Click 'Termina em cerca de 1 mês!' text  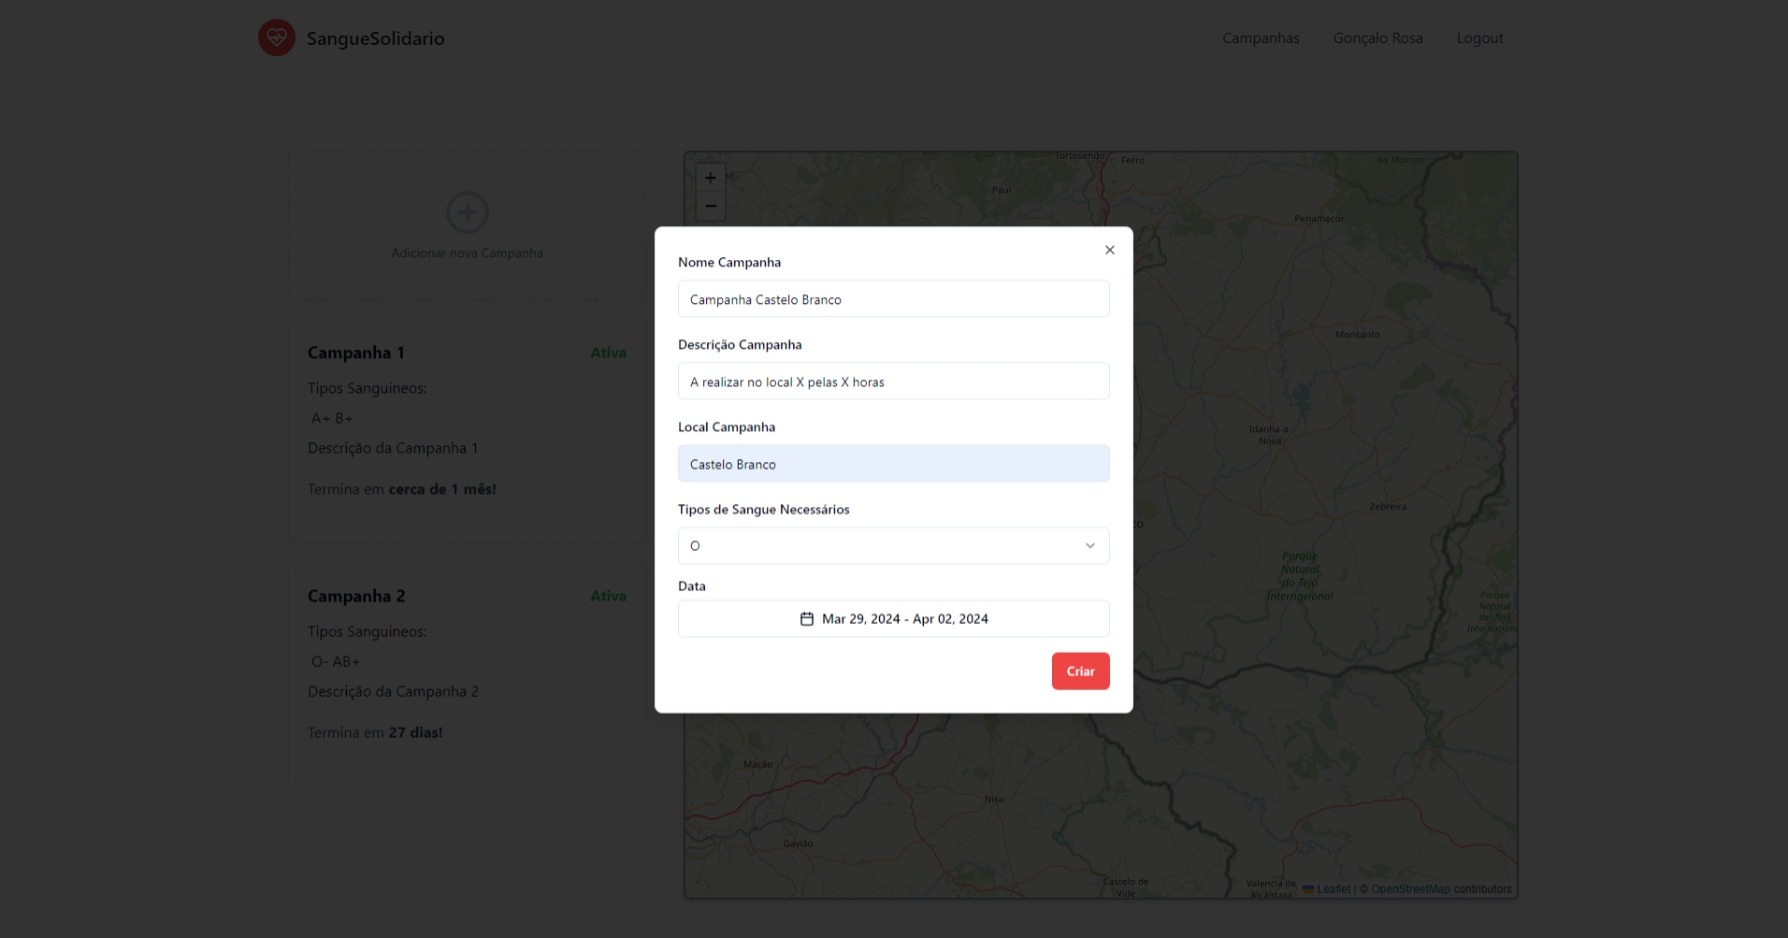click(x=402, y=490)
